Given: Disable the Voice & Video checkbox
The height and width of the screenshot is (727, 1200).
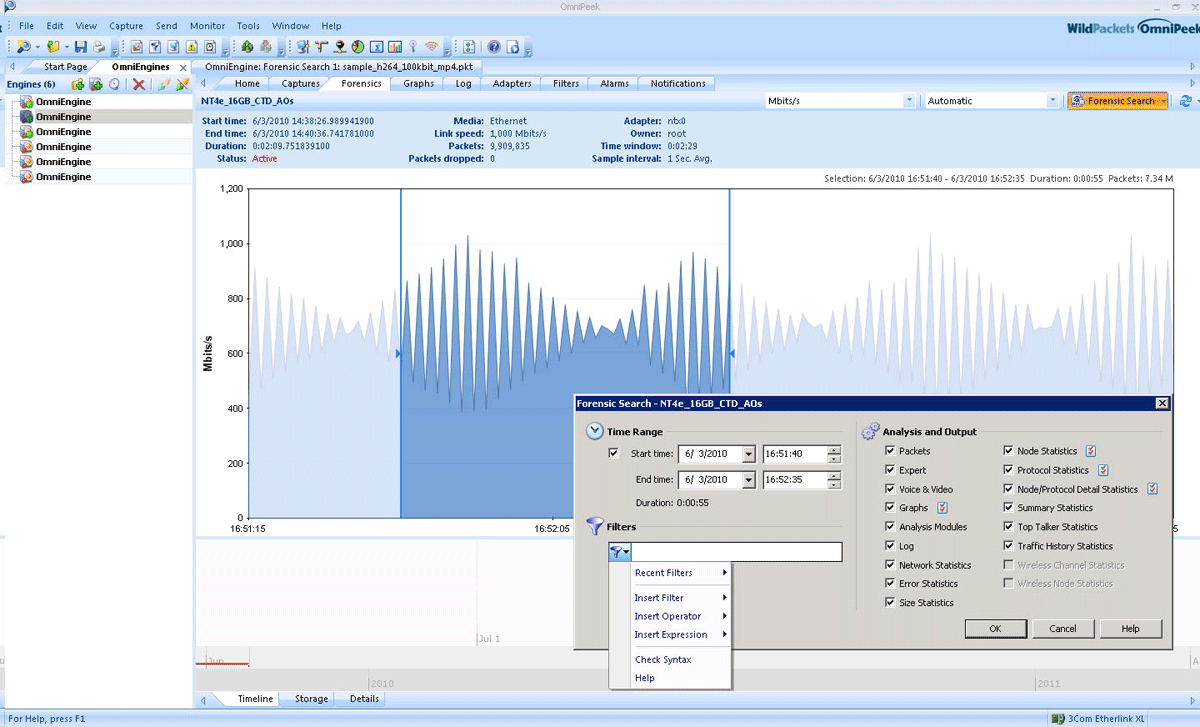Looking at the screenshot, I should 890,489.
